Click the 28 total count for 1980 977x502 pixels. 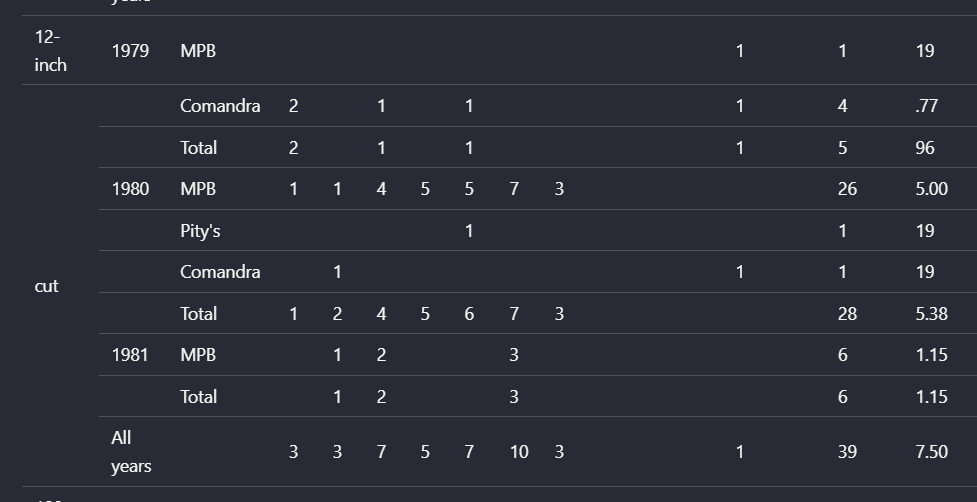pos(847,314)
